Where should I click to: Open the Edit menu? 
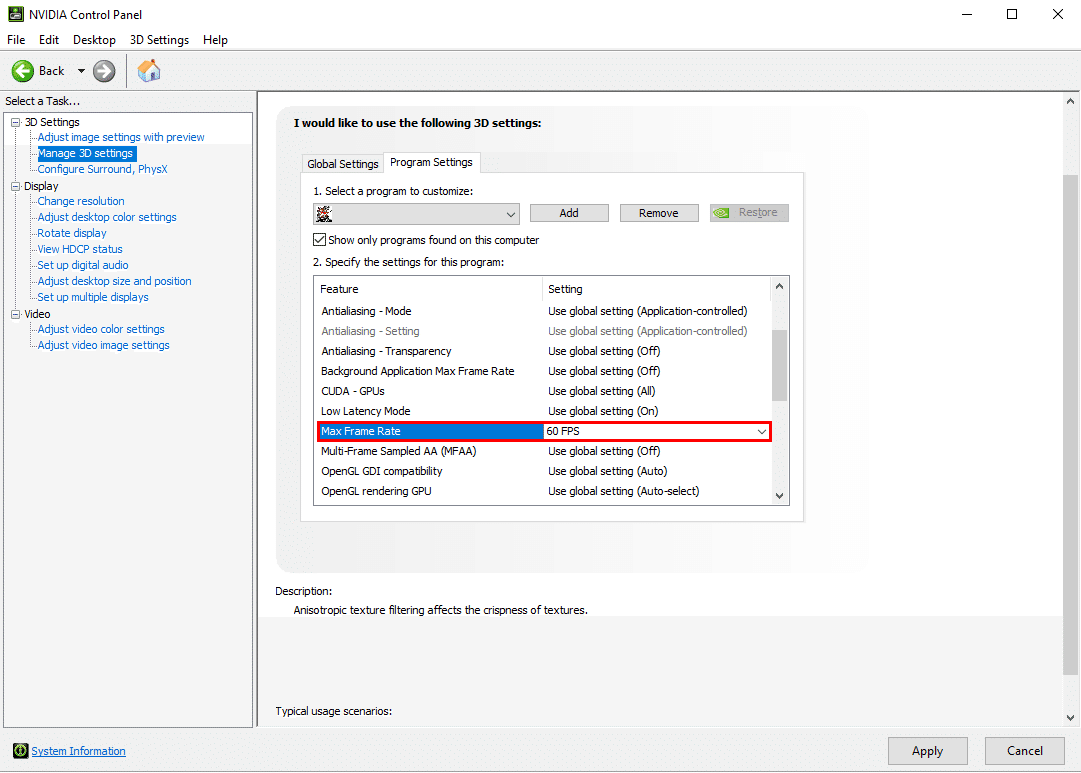49,40
